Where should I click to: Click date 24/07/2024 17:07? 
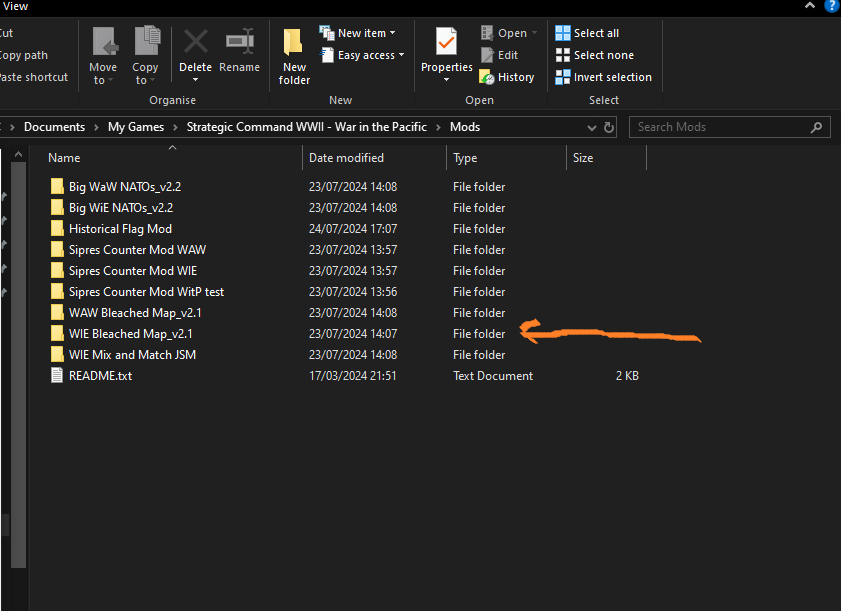(353, 229)
